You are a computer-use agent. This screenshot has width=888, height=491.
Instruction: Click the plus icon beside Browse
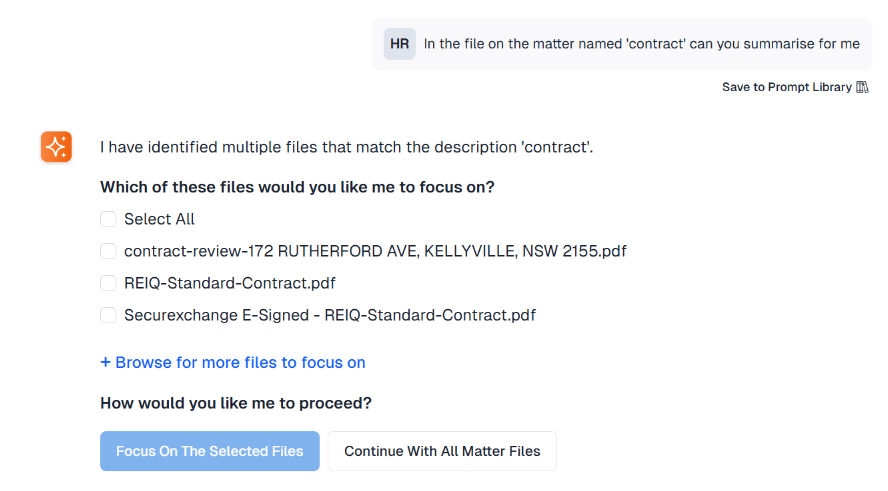click(105, 363)
